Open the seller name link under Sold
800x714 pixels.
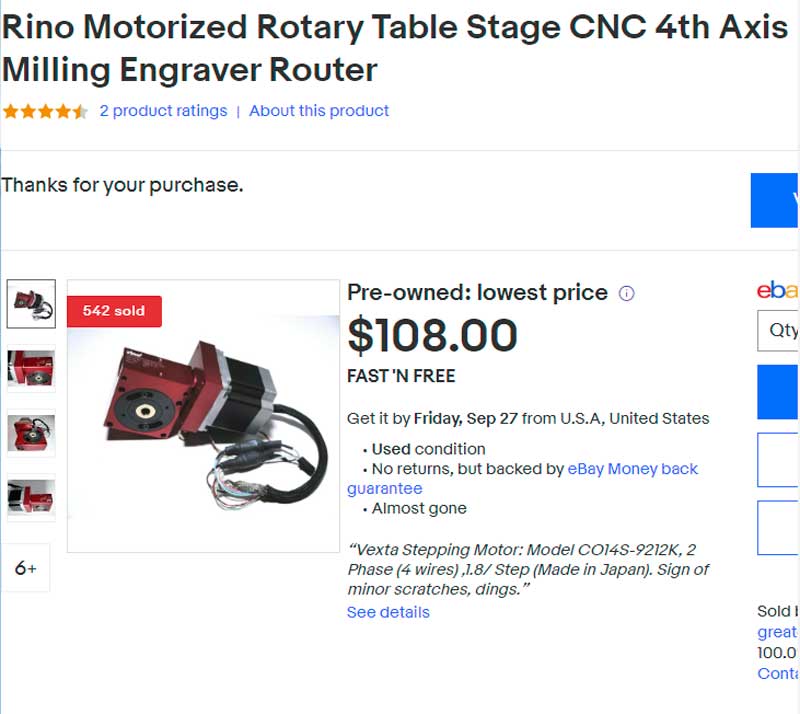(777, 632)
